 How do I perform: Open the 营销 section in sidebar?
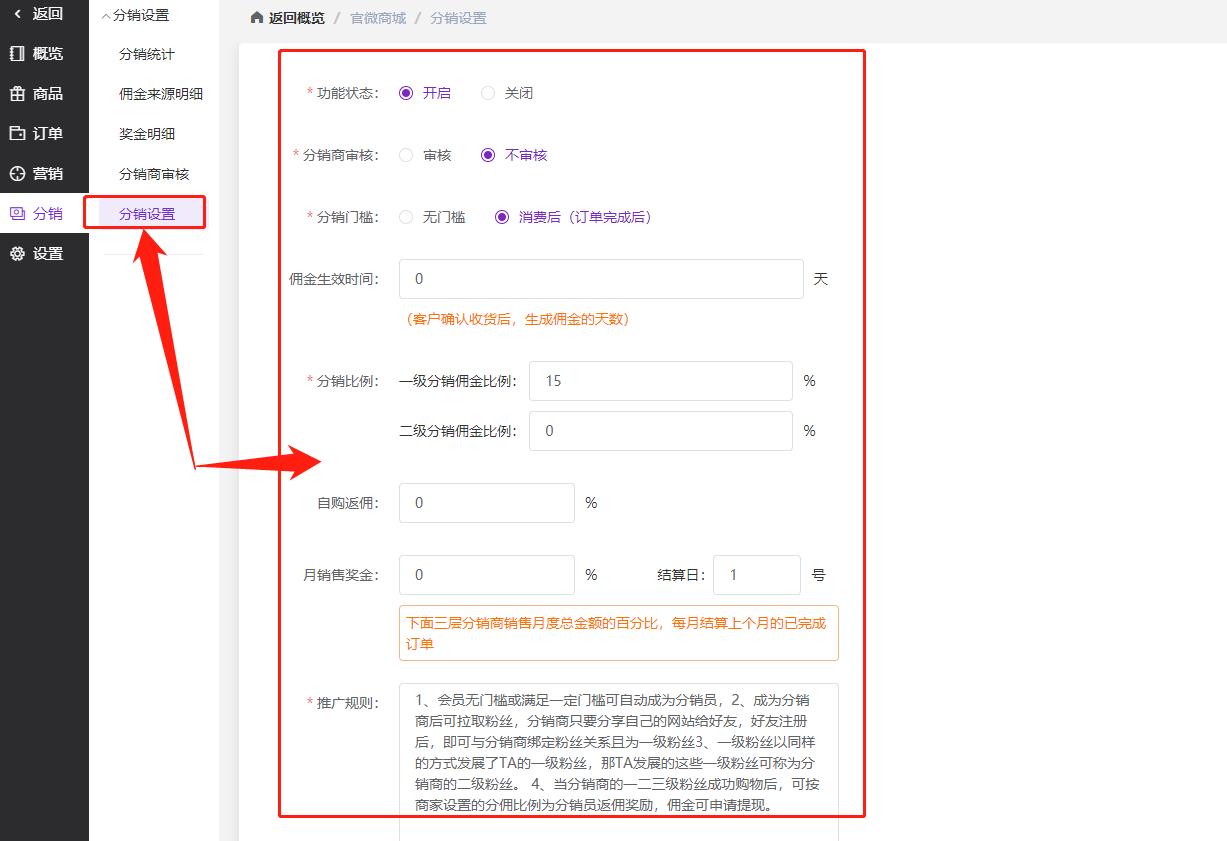43,173
